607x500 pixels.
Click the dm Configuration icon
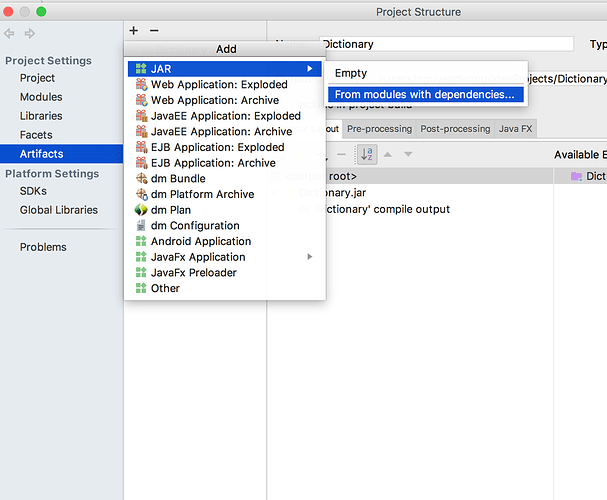pos(142,226)
